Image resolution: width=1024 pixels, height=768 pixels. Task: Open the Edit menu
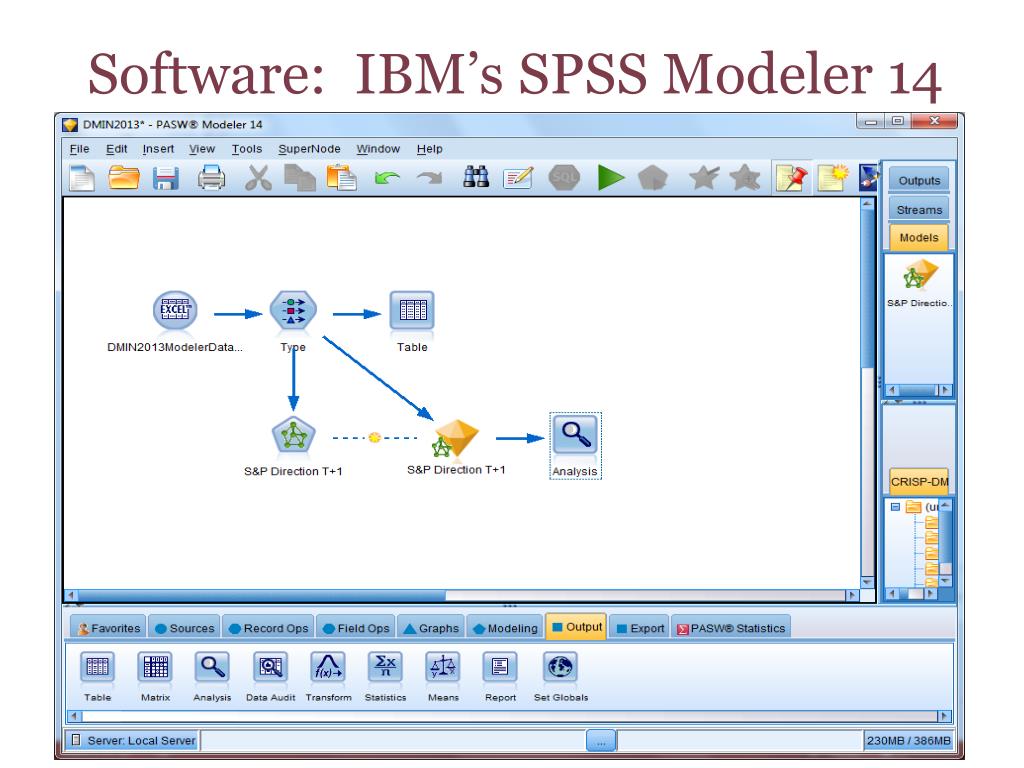116,149
